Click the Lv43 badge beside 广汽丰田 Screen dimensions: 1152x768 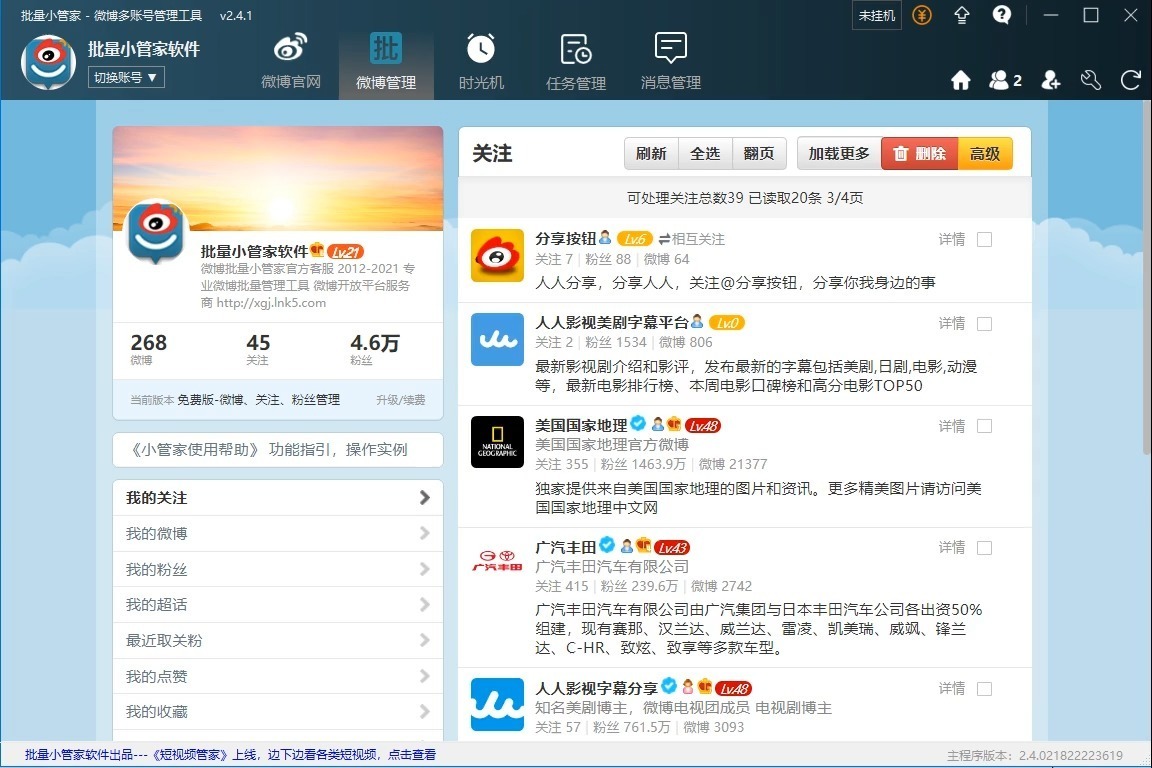point(672,548)
